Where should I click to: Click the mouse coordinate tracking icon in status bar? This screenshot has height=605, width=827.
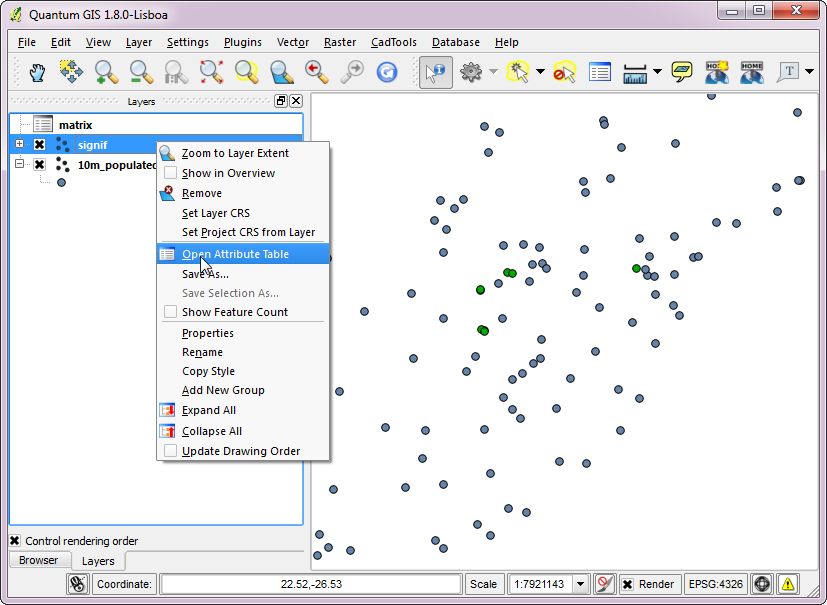click(x=78, y=584)
